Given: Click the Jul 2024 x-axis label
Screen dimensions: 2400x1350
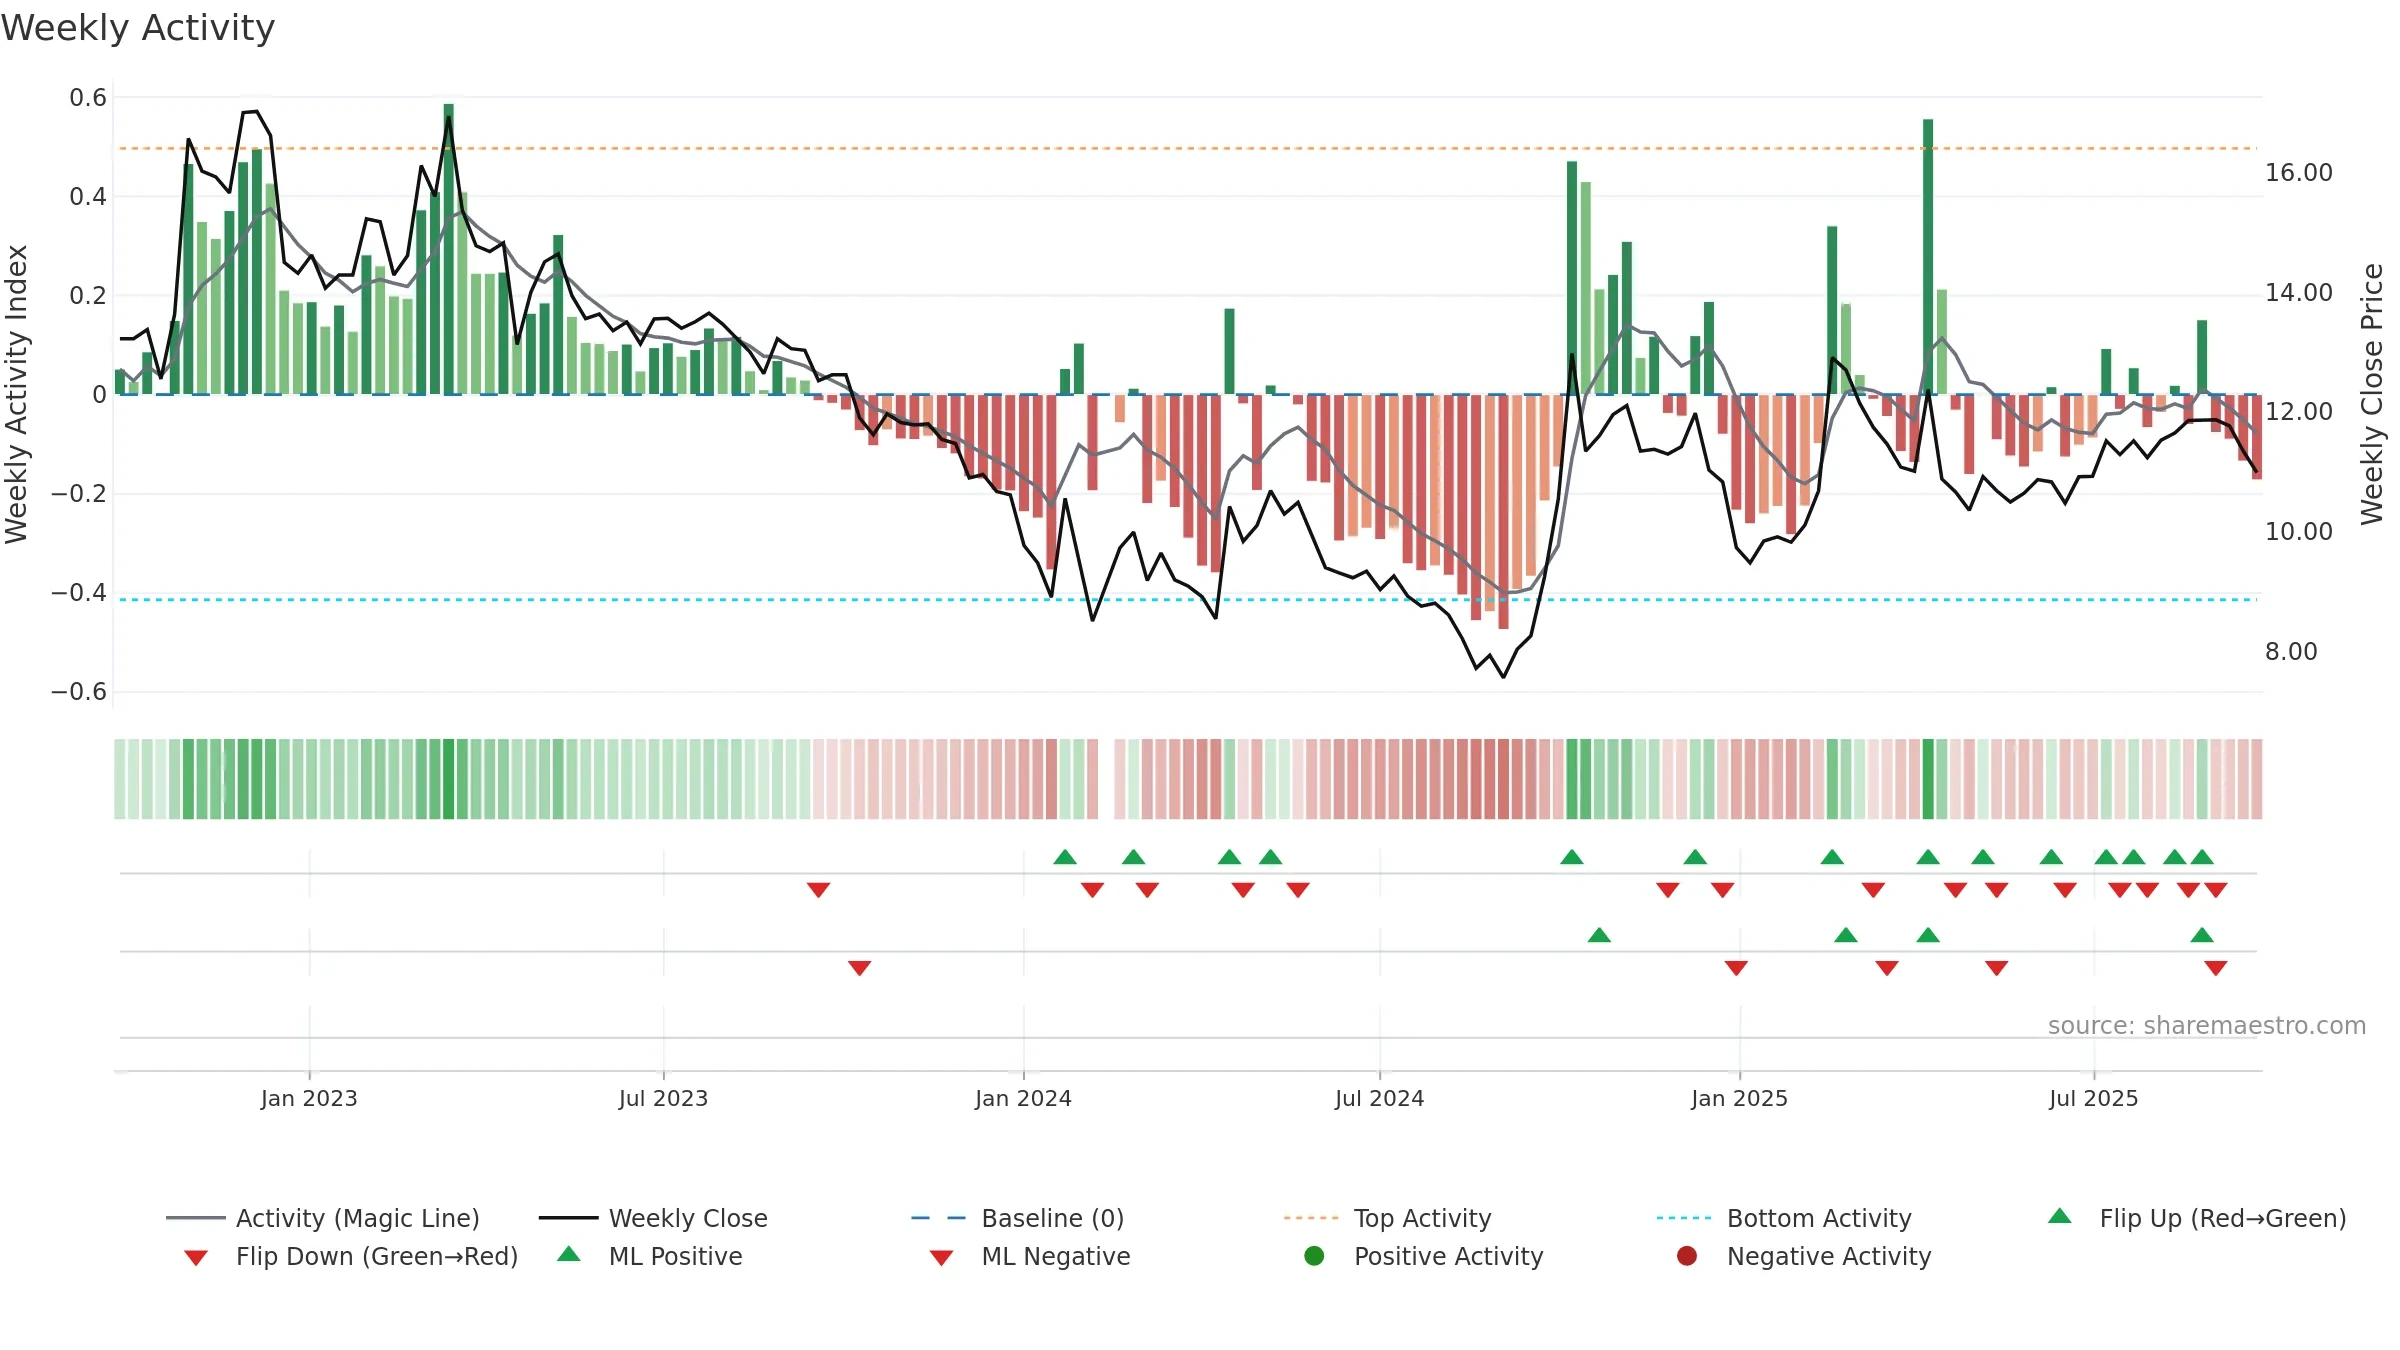Looking at the screenshot, I should 1379,1098.
